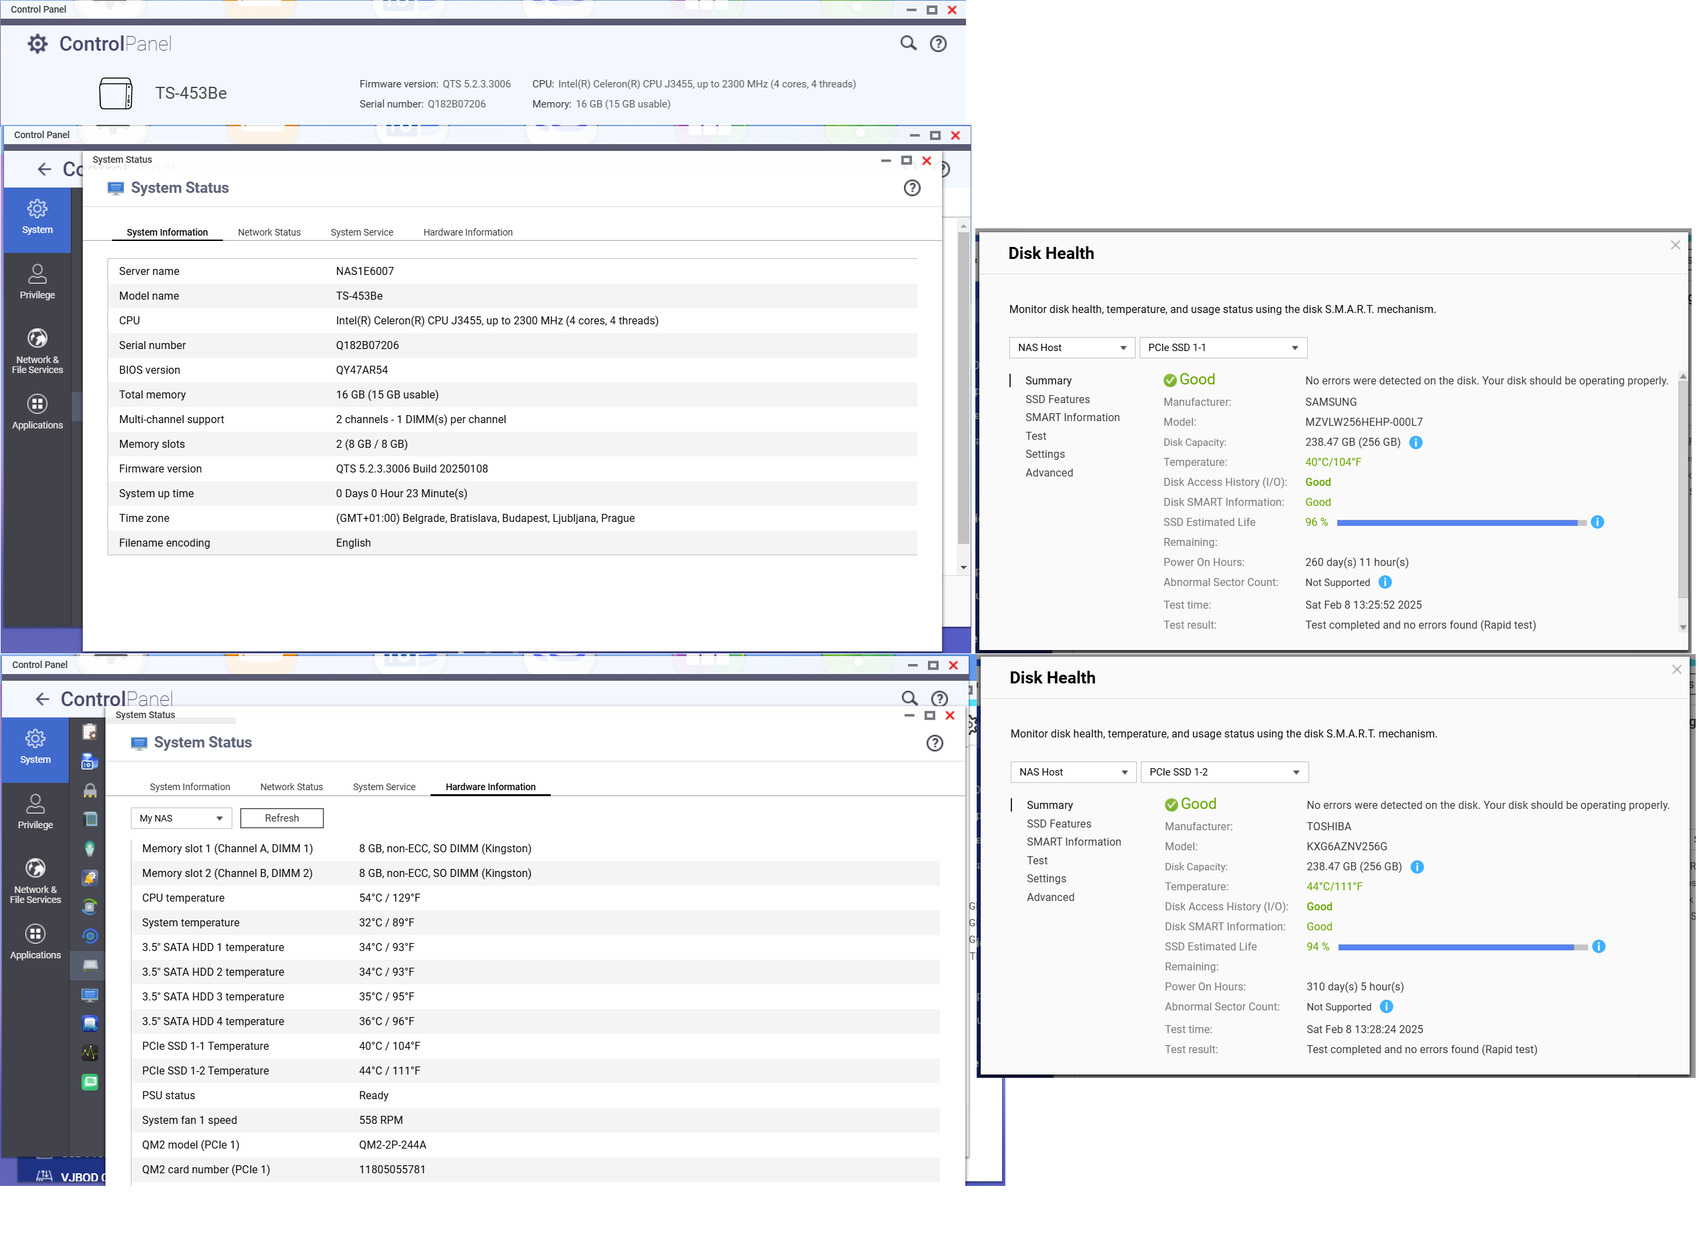The image size is (1699, 1234).
Task: Click the scroll-down arrow in the PCIe SSD 1-1 Disk Health
Action: [x=1683, y=628]
